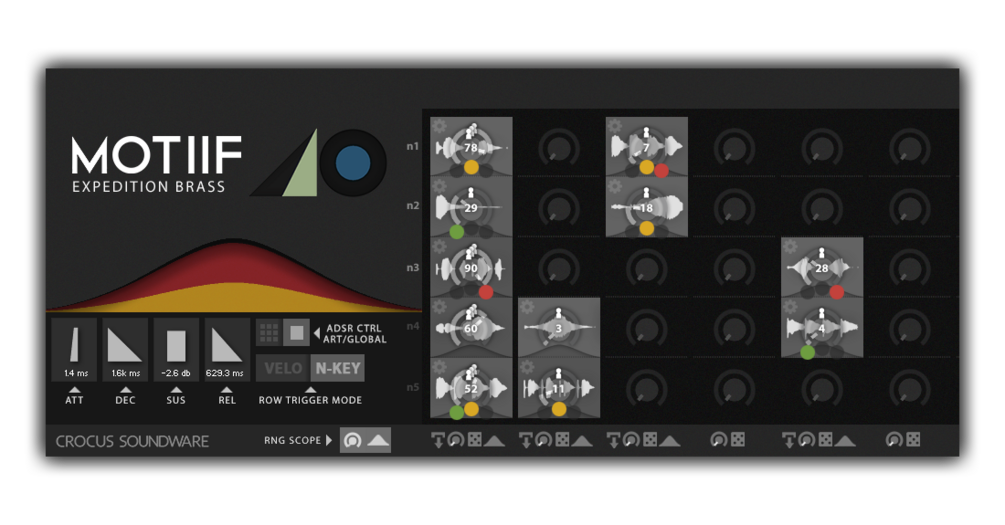1005x525 pixels.
Task: Switch row trigger mode to N-KEY
Action: [x=338, y=368]
